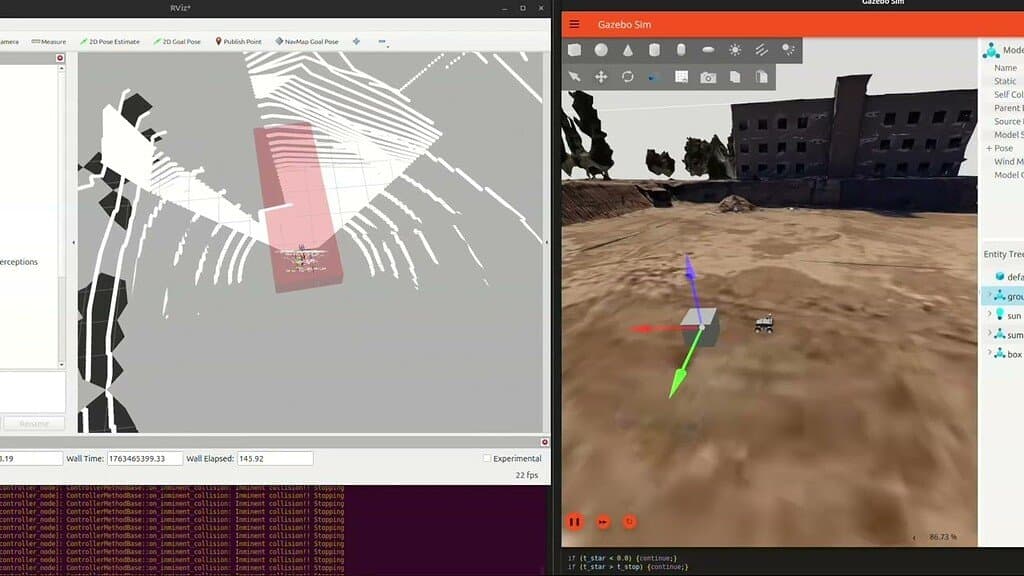Viewport: 1024px width, 576px height.
Task: Click the Wall Elapsed field in RViz
Action: (x=275, y=458)
